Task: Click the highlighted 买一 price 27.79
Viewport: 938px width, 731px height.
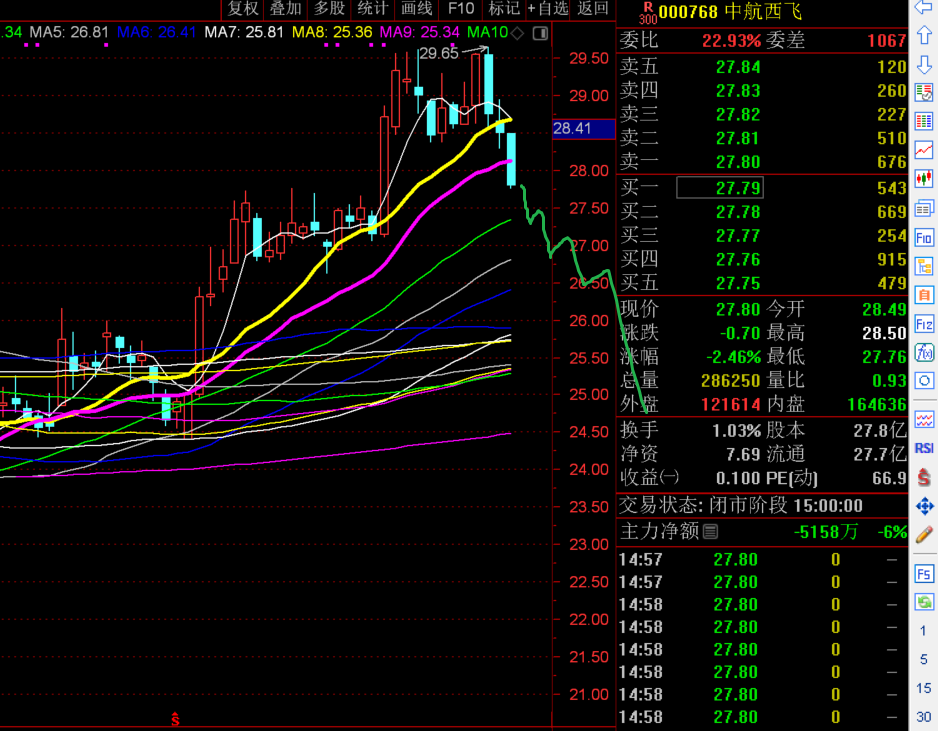Action: tap(720, 188)
